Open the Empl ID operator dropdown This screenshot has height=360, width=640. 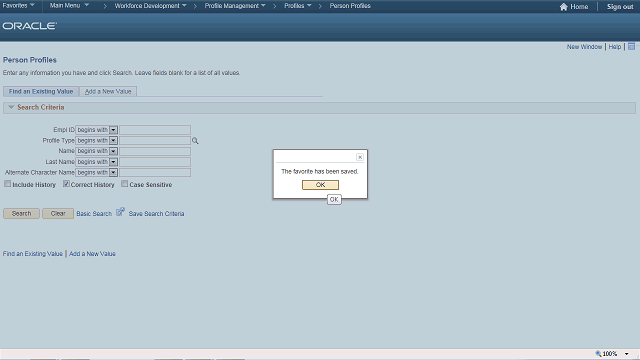[113, 130]
